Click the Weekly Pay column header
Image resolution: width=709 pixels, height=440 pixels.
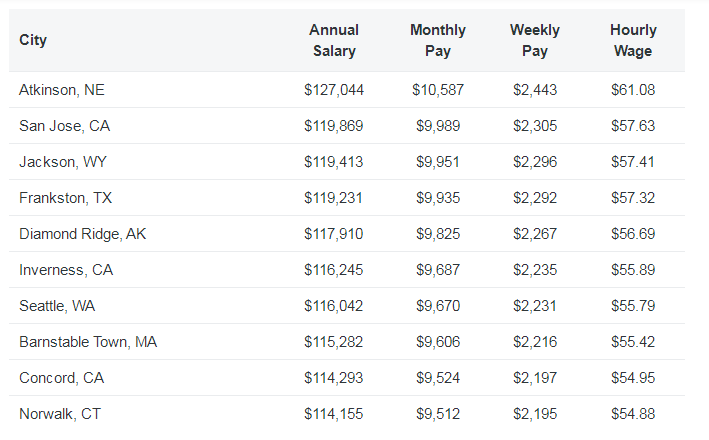point(535,41)
